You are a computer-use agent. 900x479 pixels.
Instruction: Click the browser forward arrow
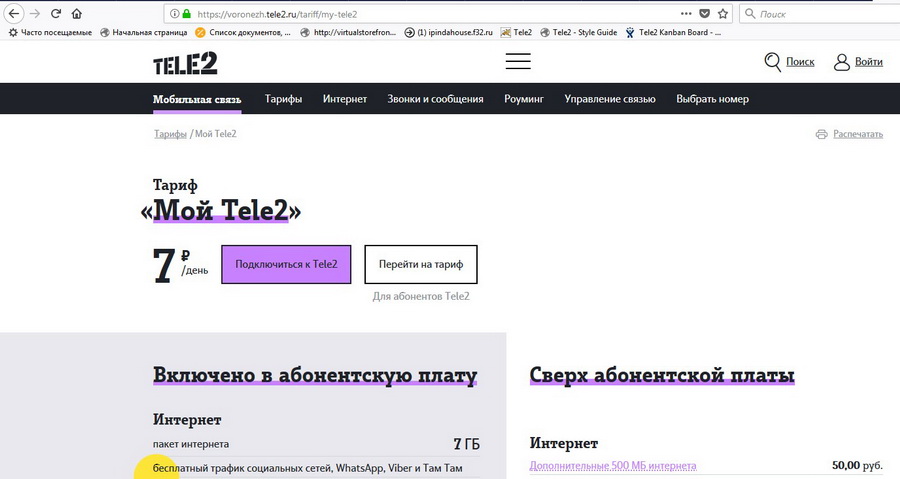[34, 14]
